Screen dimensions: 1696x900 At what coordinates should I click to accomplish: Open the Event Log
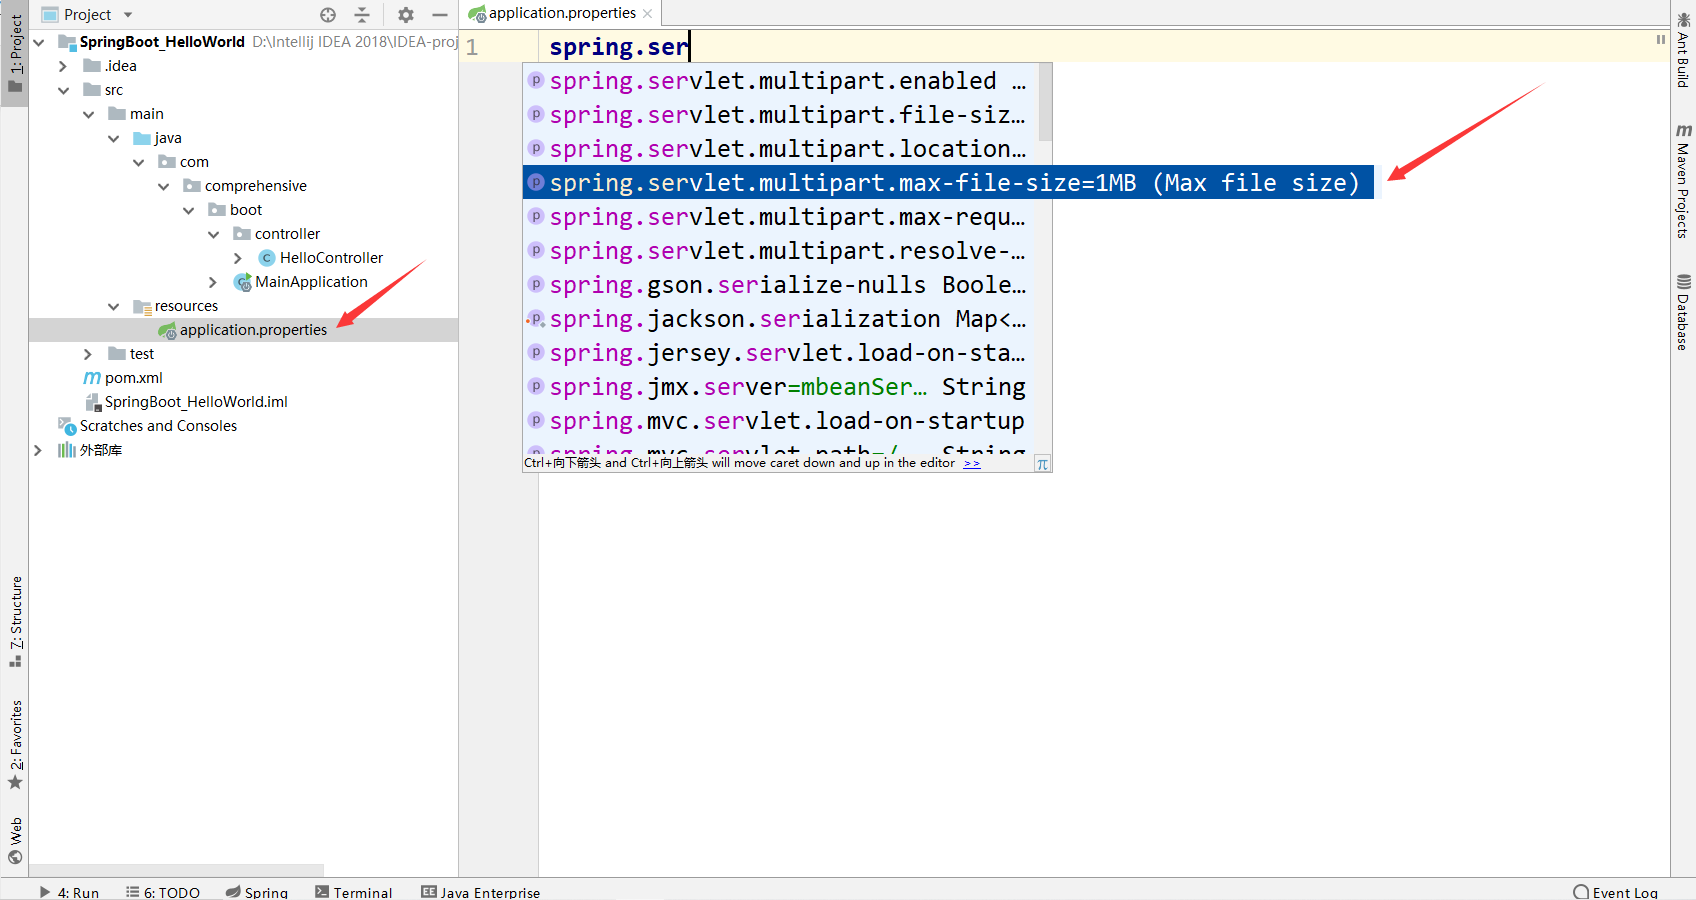click(x=1615, y=892)
